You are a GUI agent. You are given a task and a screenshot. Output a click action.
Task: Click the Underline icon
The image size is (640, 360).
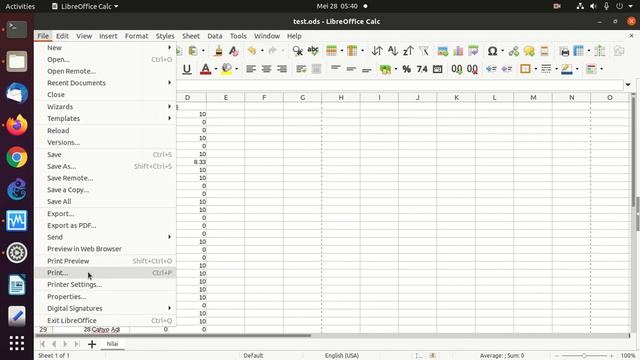pyautogui.click(x=187, y=69)
